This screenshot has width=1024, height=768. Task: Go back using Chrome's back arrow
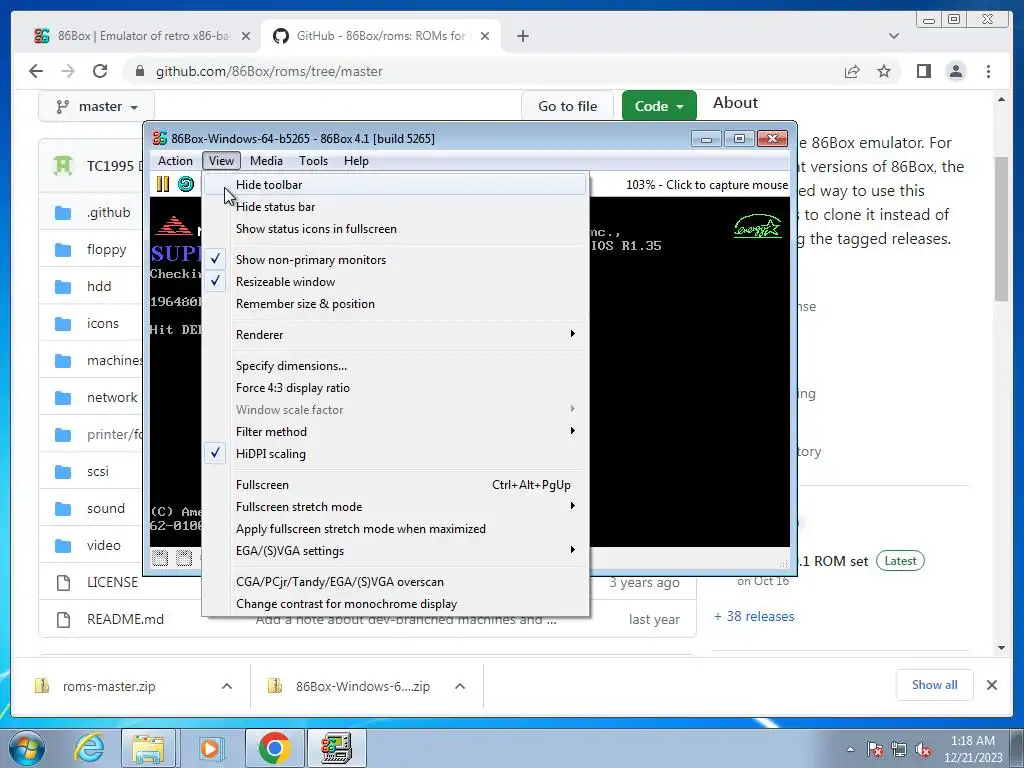[x=36, y=71]
